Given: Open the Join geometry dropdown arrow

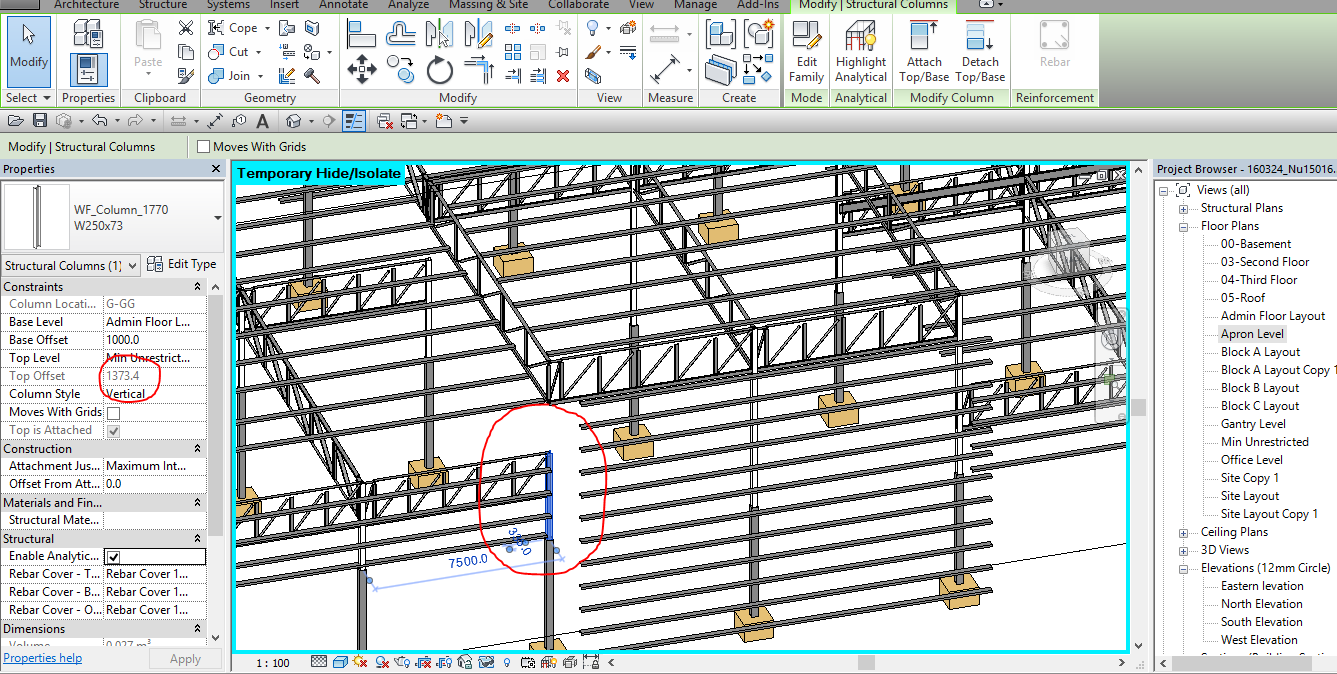Looking at the screenshot, I should 261,76.
